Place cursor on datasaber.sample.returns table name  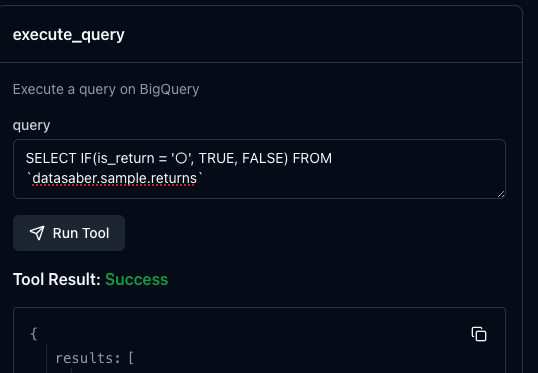pos(115,178)
